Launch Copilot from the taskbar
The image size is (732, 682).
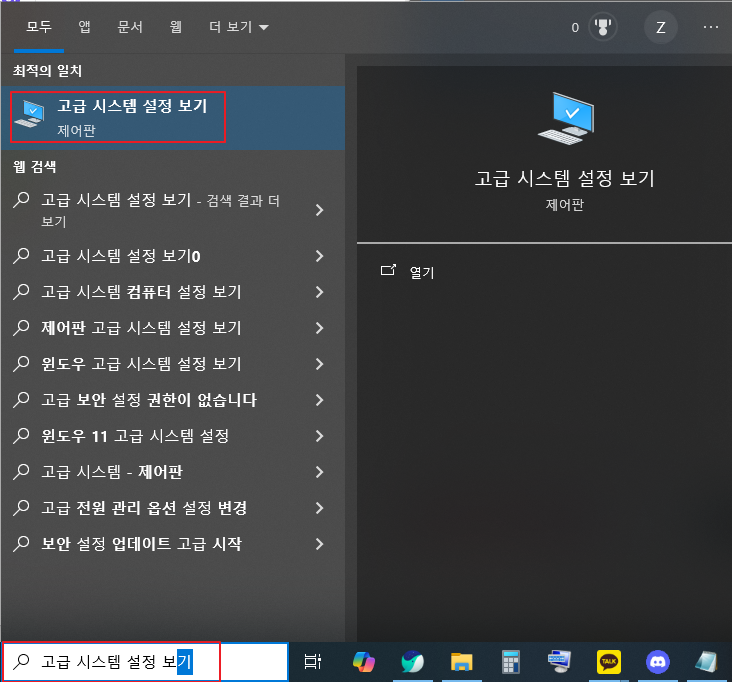364,661
